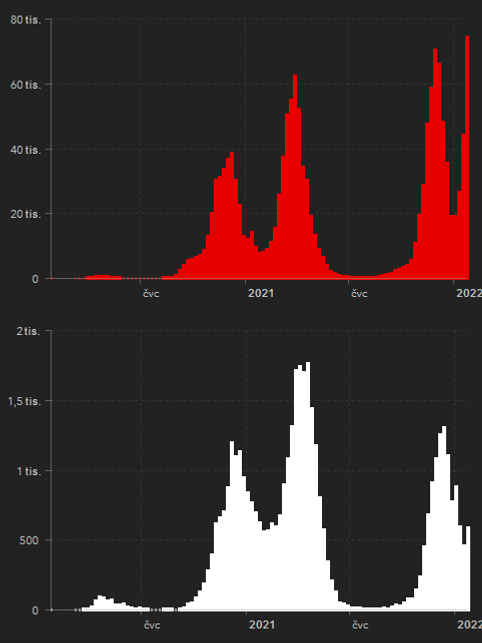Click the white peak bar before 2022
482x643 pixels.
pos(444,518)
